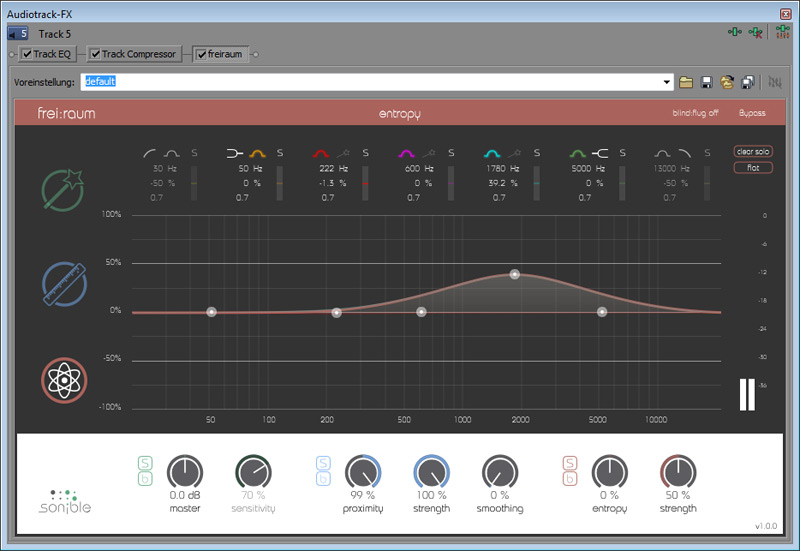This screenshot has height=551, width=800.
Task: Uncheck the Track EQ checkbox
Action: click(27, 54)
